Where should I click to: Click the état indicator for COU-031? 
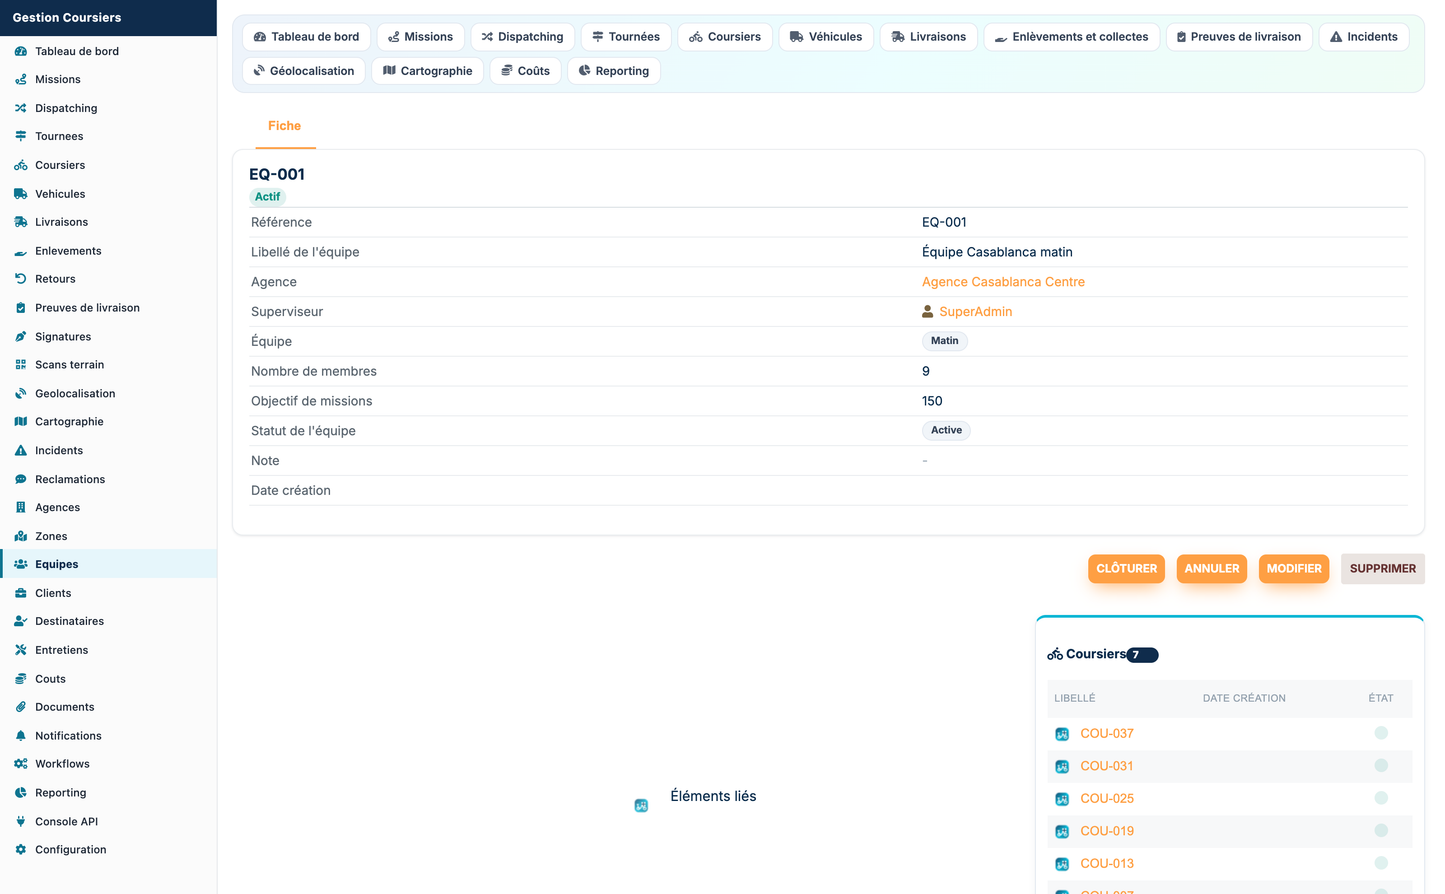1381,766
